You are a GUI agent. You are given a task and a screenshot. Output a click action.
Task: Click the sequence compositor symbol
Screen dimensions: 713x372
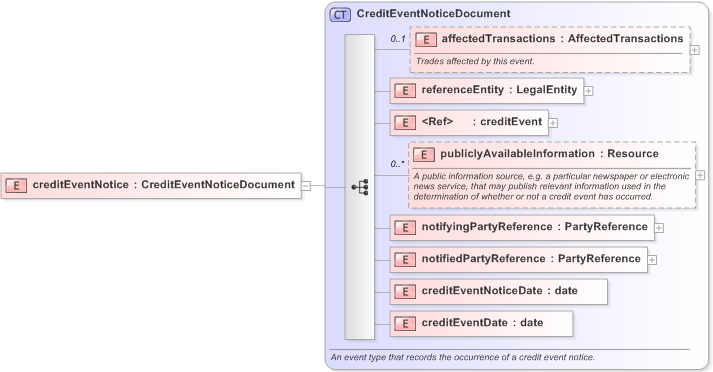point(360,187)
